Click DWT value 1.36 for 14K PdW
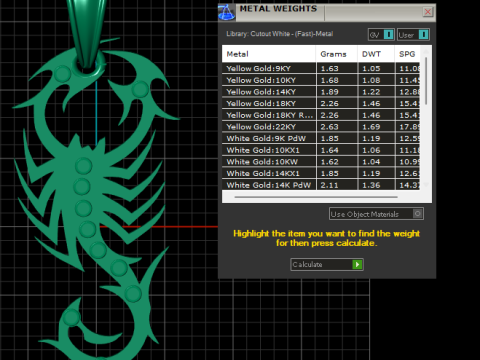The image size is (480, 360). coord(371,185)
